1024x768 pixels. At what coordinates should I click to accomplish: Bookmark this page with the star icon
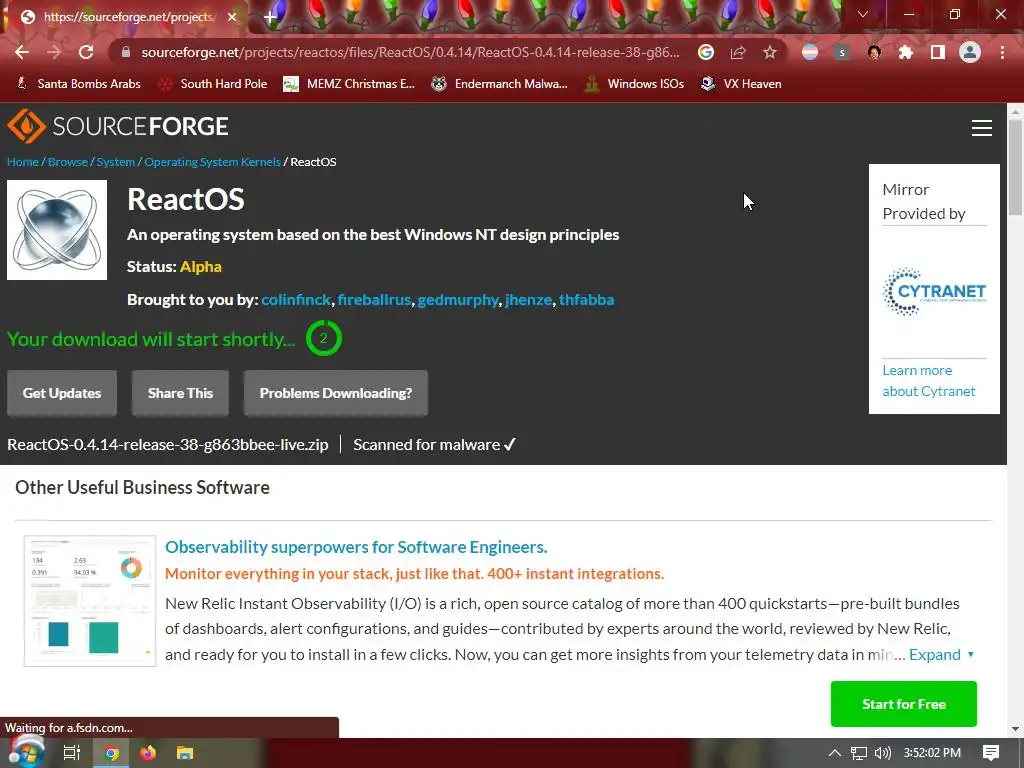(x=770, y=52)
